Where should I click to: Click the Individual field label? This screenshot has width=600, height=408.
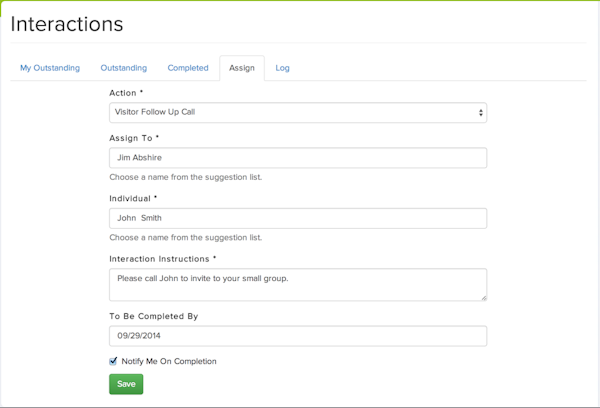[133, 199]
